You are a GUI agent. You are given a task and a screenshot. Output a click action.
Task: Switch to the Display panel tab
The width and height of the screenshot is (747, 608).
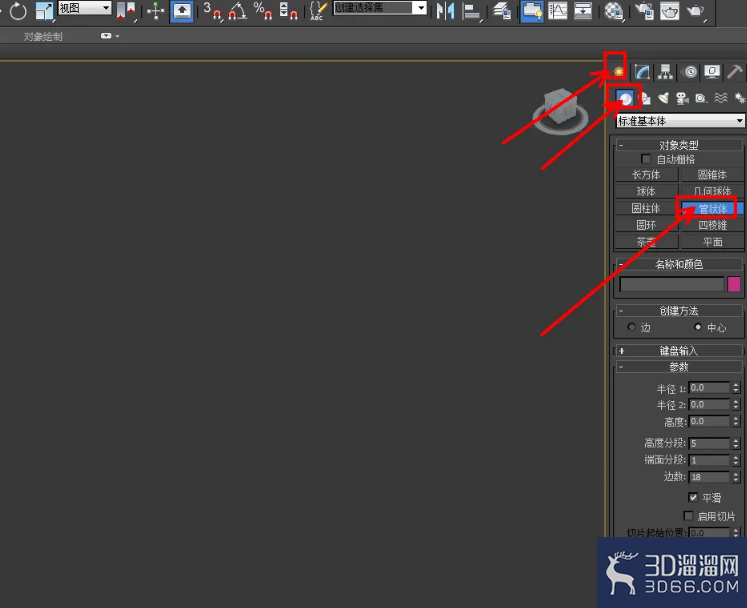pyautogui.click(x=712, y=72)
